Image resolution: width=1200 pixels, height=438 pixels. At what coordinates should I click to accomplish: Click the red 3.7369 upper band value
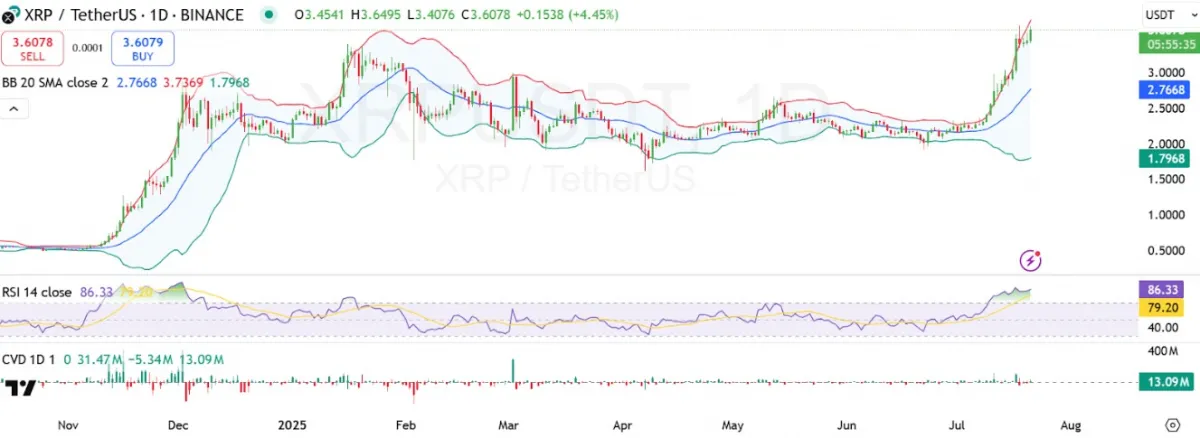[181, 83]
